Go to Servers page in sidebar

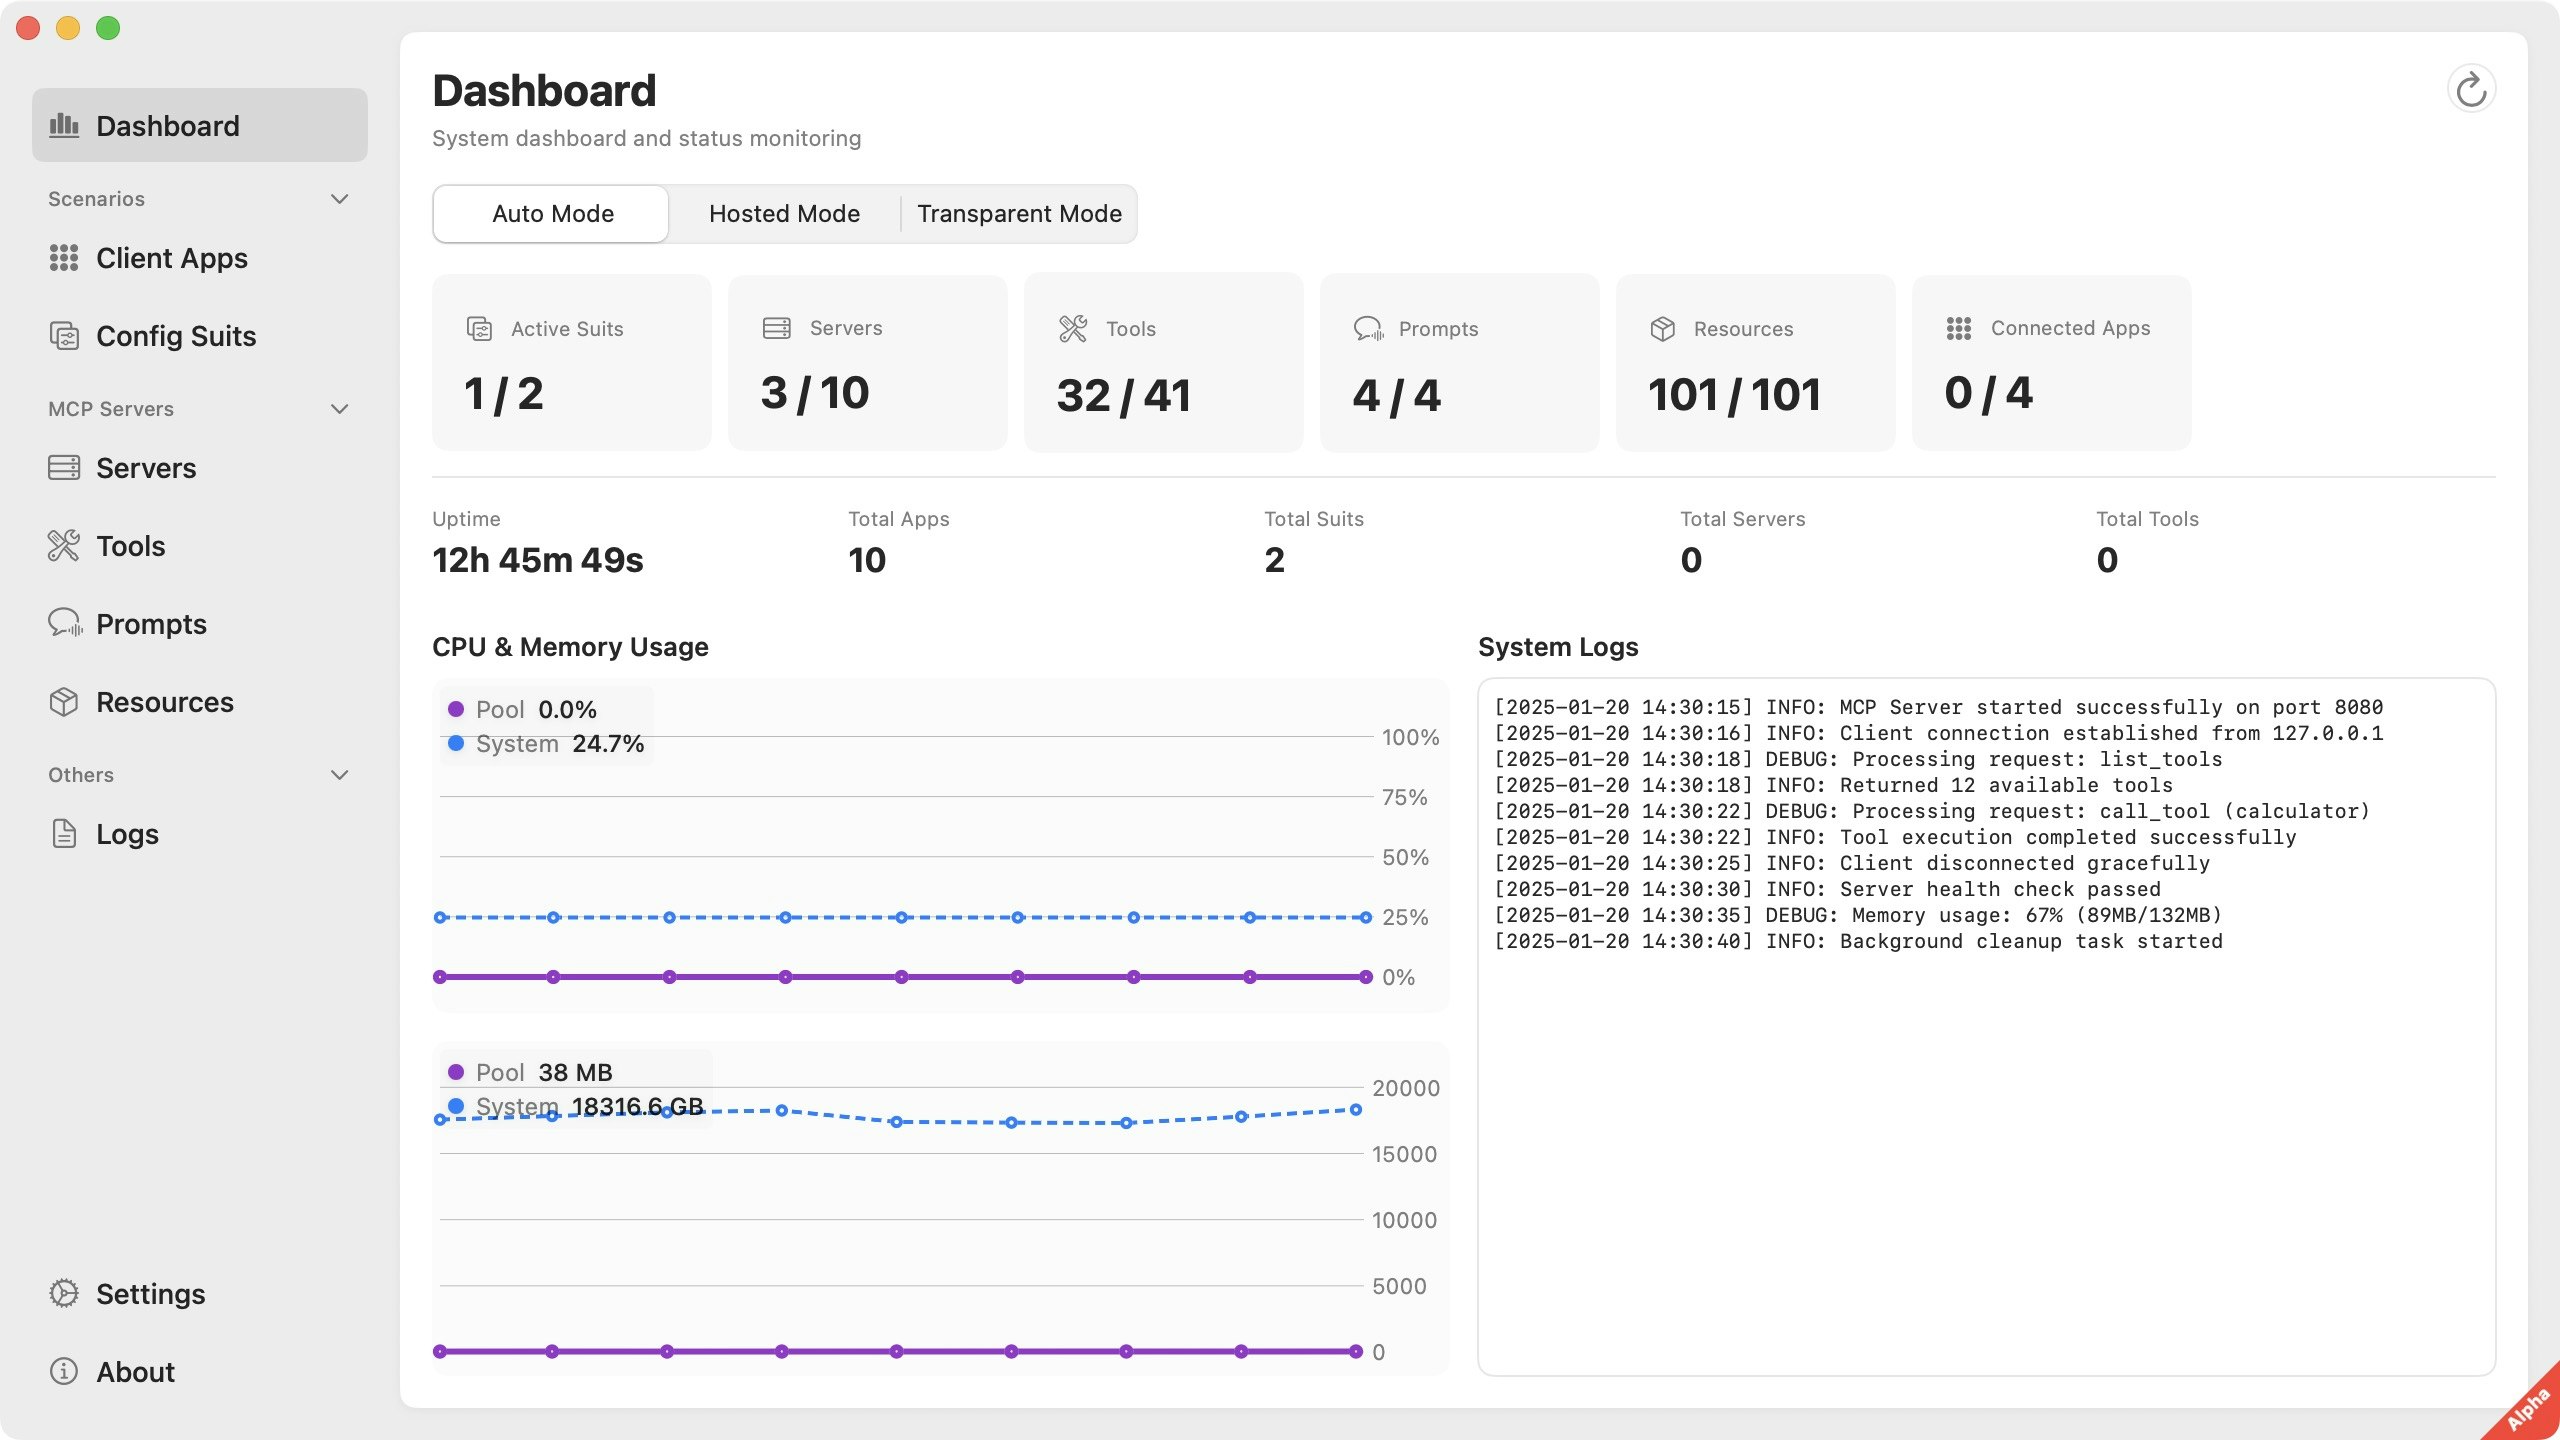click(x=200, y=467)
